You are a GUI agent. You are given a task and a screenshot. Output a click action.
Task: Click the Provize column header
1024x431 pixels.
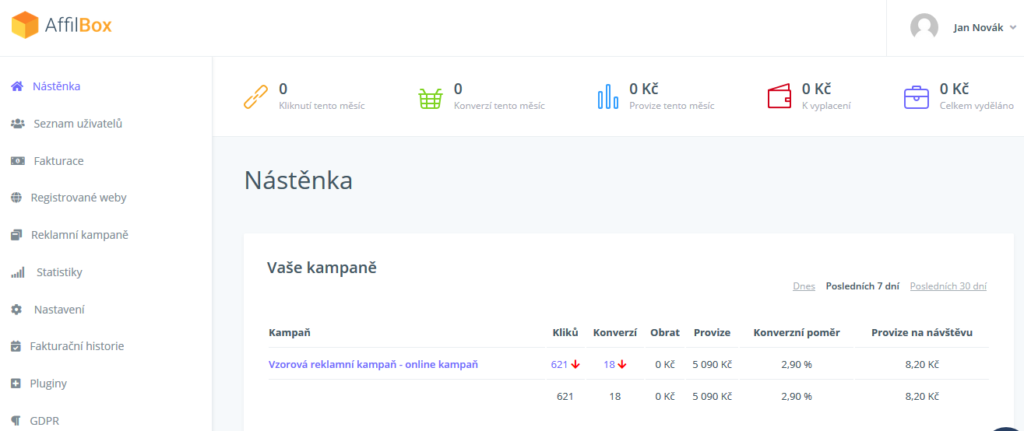coord(712,333)
